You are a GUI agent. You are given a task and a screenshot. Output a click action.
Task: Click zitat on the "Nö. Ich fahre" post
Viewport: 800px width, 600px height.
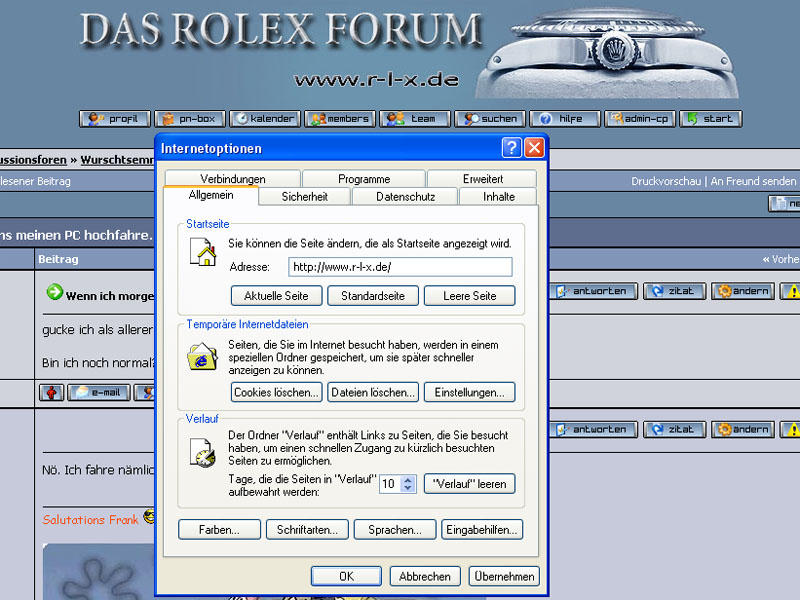pyautogui.click(x=674, y=430)
